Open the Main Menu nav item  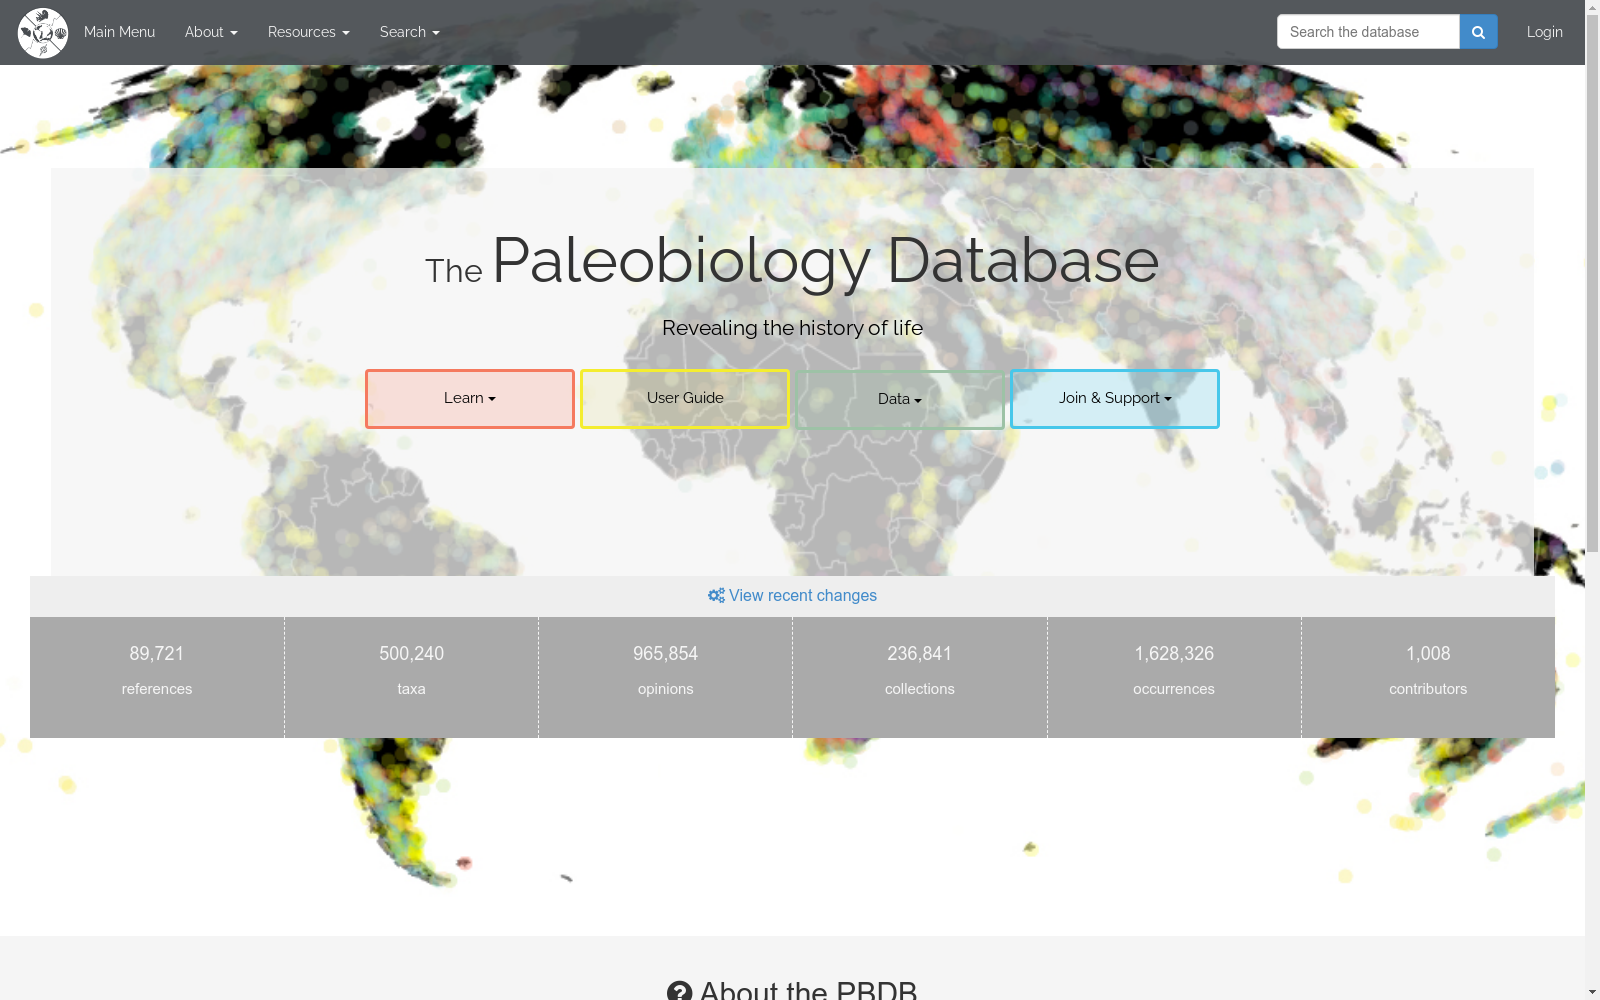(119, 32)
